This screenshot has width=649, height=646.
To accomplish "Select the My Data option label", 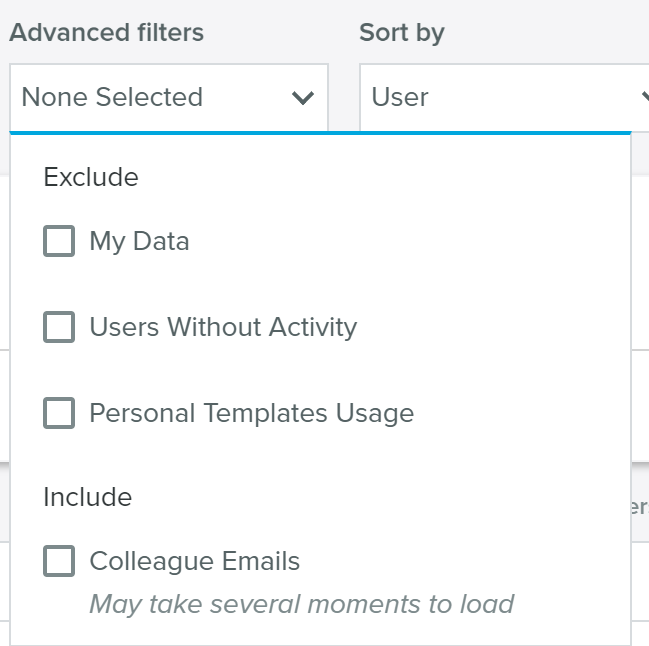I will click(139, 241).
